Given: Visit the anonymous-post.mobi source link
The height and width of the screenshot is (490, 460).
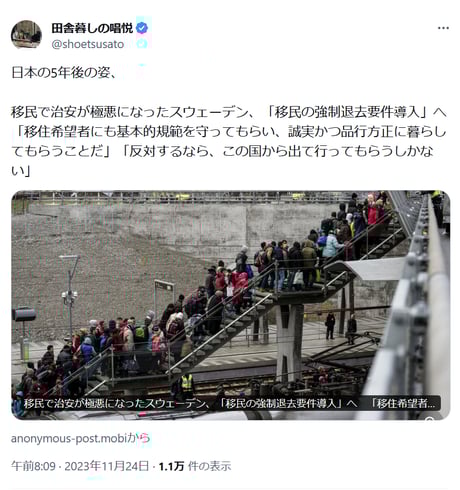Looking at the screenshot, I should (x=80, y=438).
